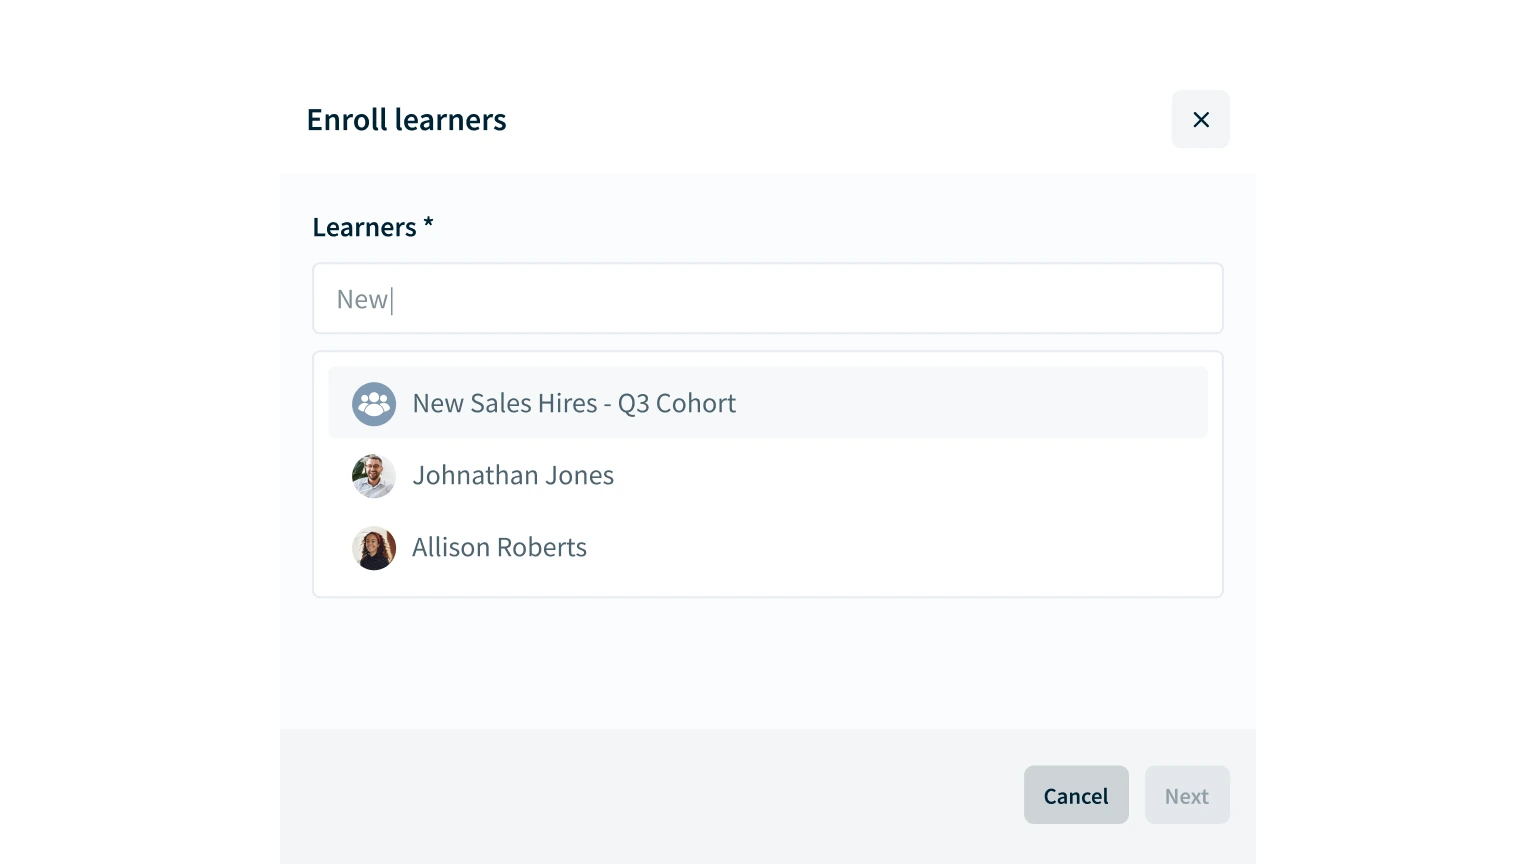Click Allison Roberts's profile photo

[x=374, y=548]
